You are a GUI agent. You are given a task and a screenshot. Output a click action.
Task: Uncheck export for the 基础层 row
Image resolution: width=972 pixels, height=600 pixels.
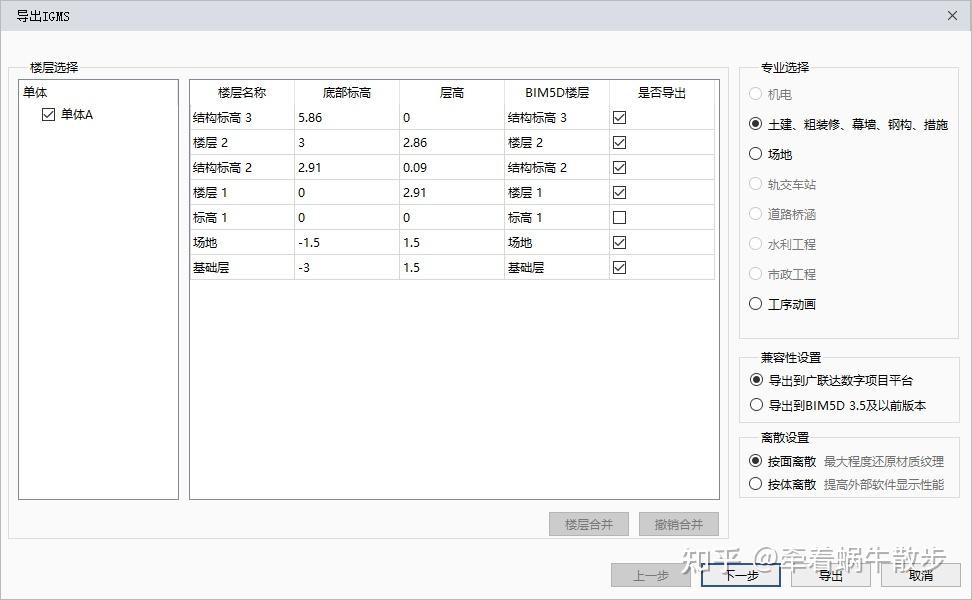[620, 266]
